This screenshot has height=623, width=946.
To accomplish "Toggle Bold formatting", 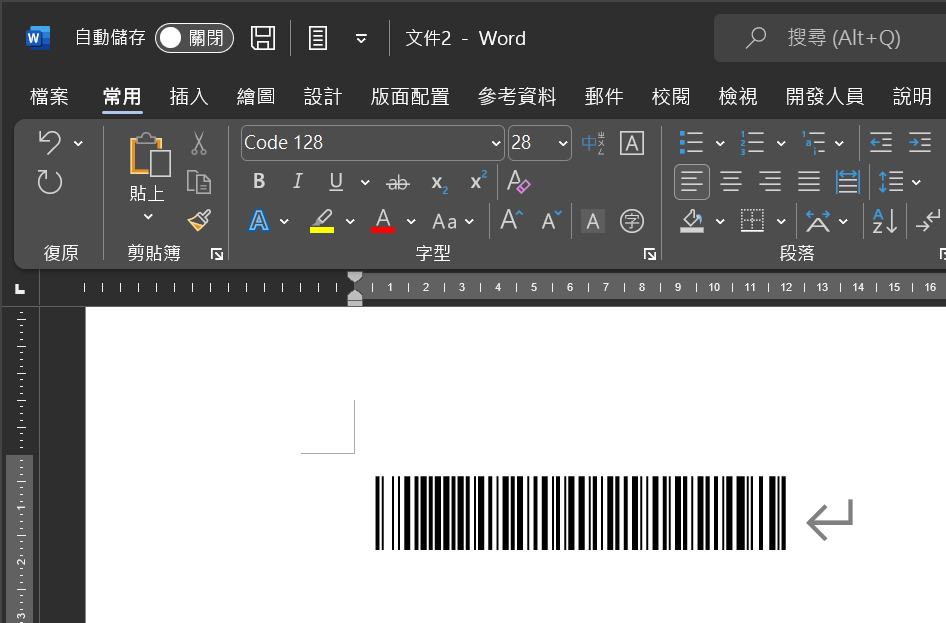I will 259,182.
